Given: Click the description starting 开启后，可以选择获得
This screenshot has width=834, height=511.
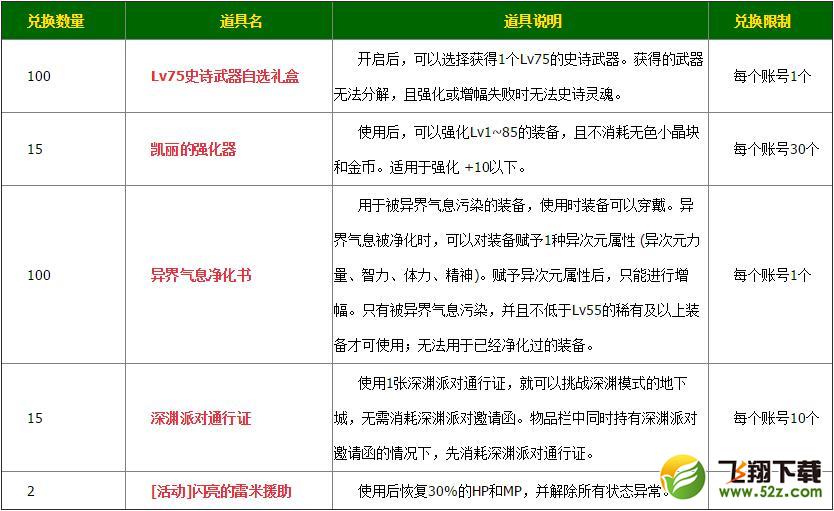Looking at the screenshot, I should click(519, 77).
